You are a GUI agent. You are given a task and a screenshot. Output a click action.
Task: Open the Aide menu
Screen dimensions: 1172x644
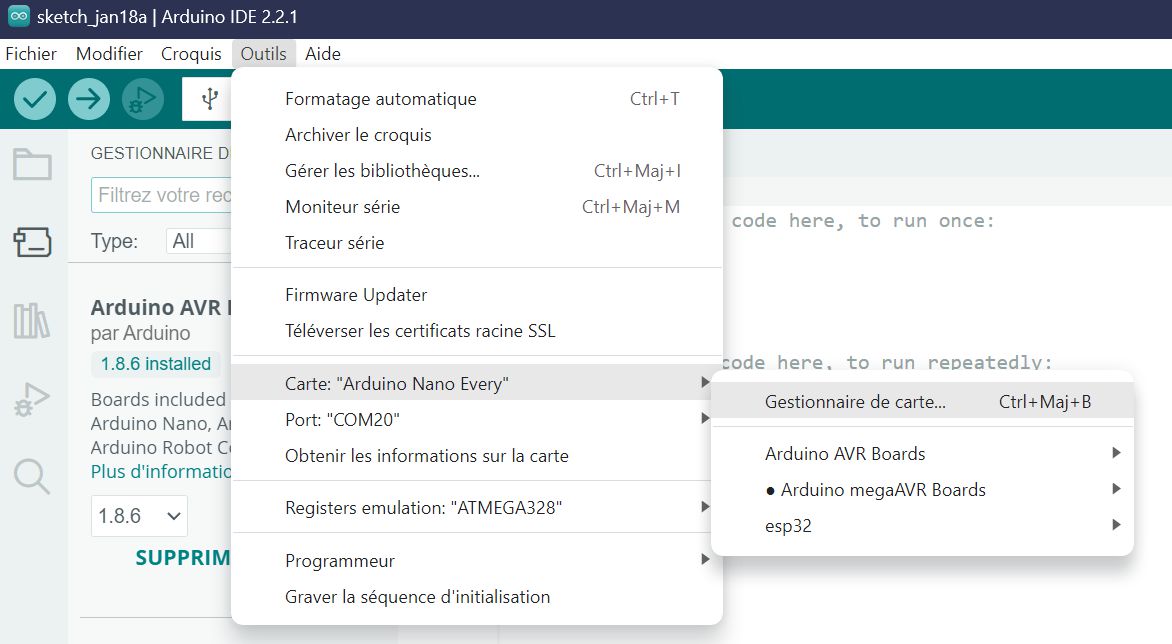(x=323, y=54)
